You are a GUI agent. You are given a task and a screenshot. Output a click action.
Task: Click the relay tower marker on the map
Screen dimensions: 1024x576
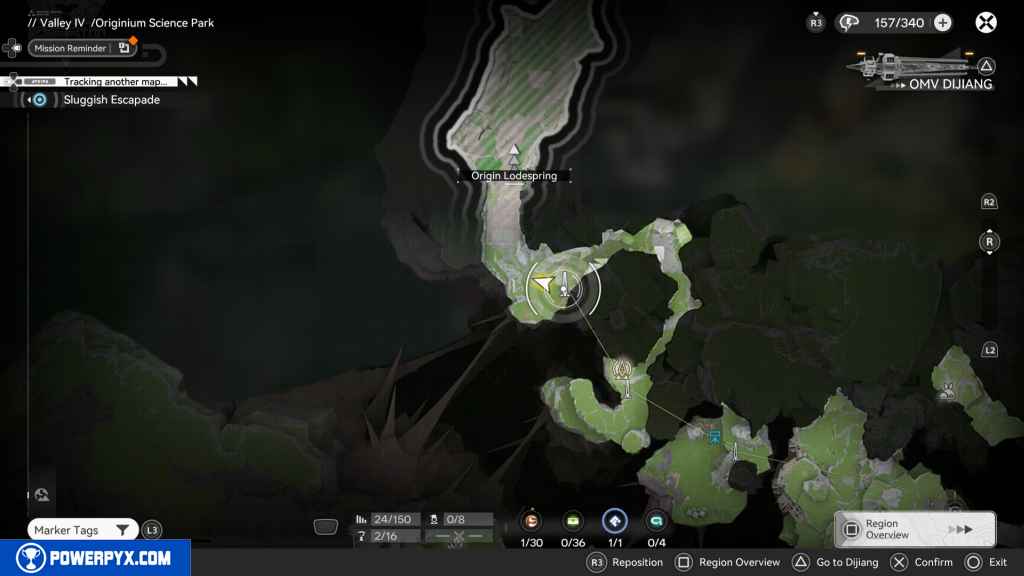[x=625, y=371]
